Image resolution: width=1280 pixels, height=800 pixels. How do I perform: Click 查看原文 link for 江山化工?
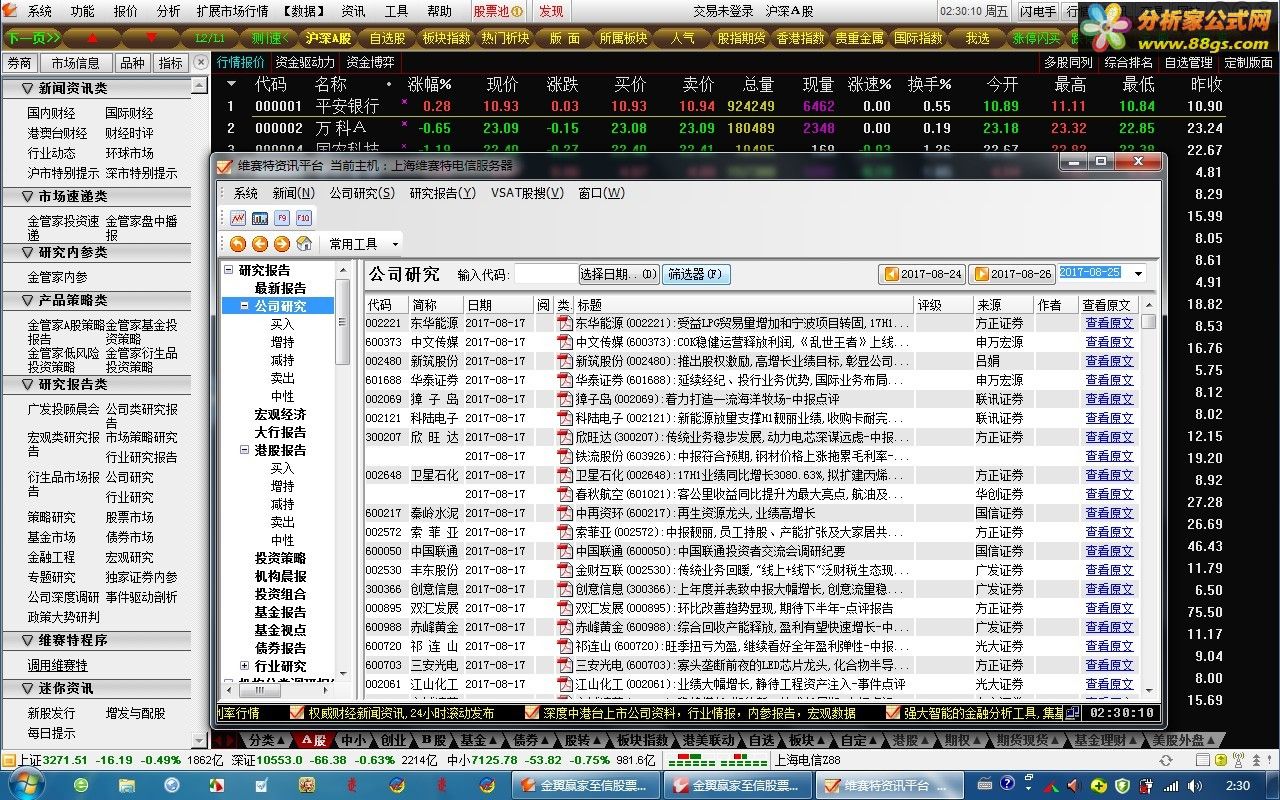pyautogui.click(x=1109, y=684)
